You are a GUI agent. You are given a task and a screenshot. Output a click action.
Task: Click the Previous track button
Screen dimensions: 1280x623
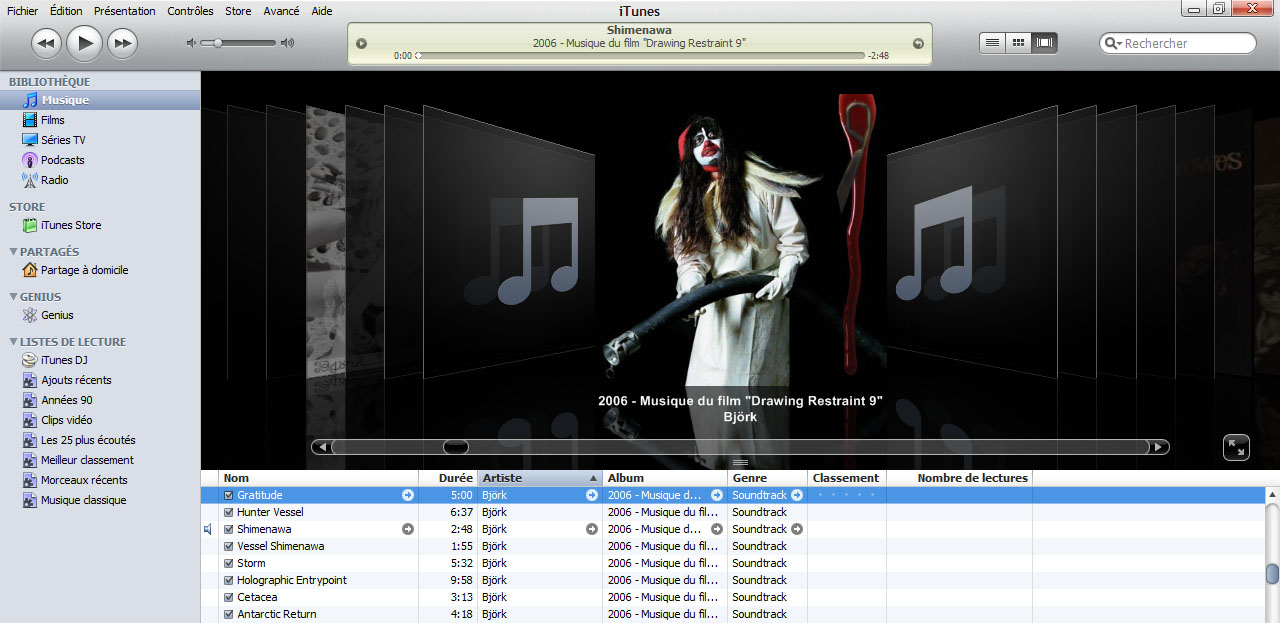click(46, 42)
